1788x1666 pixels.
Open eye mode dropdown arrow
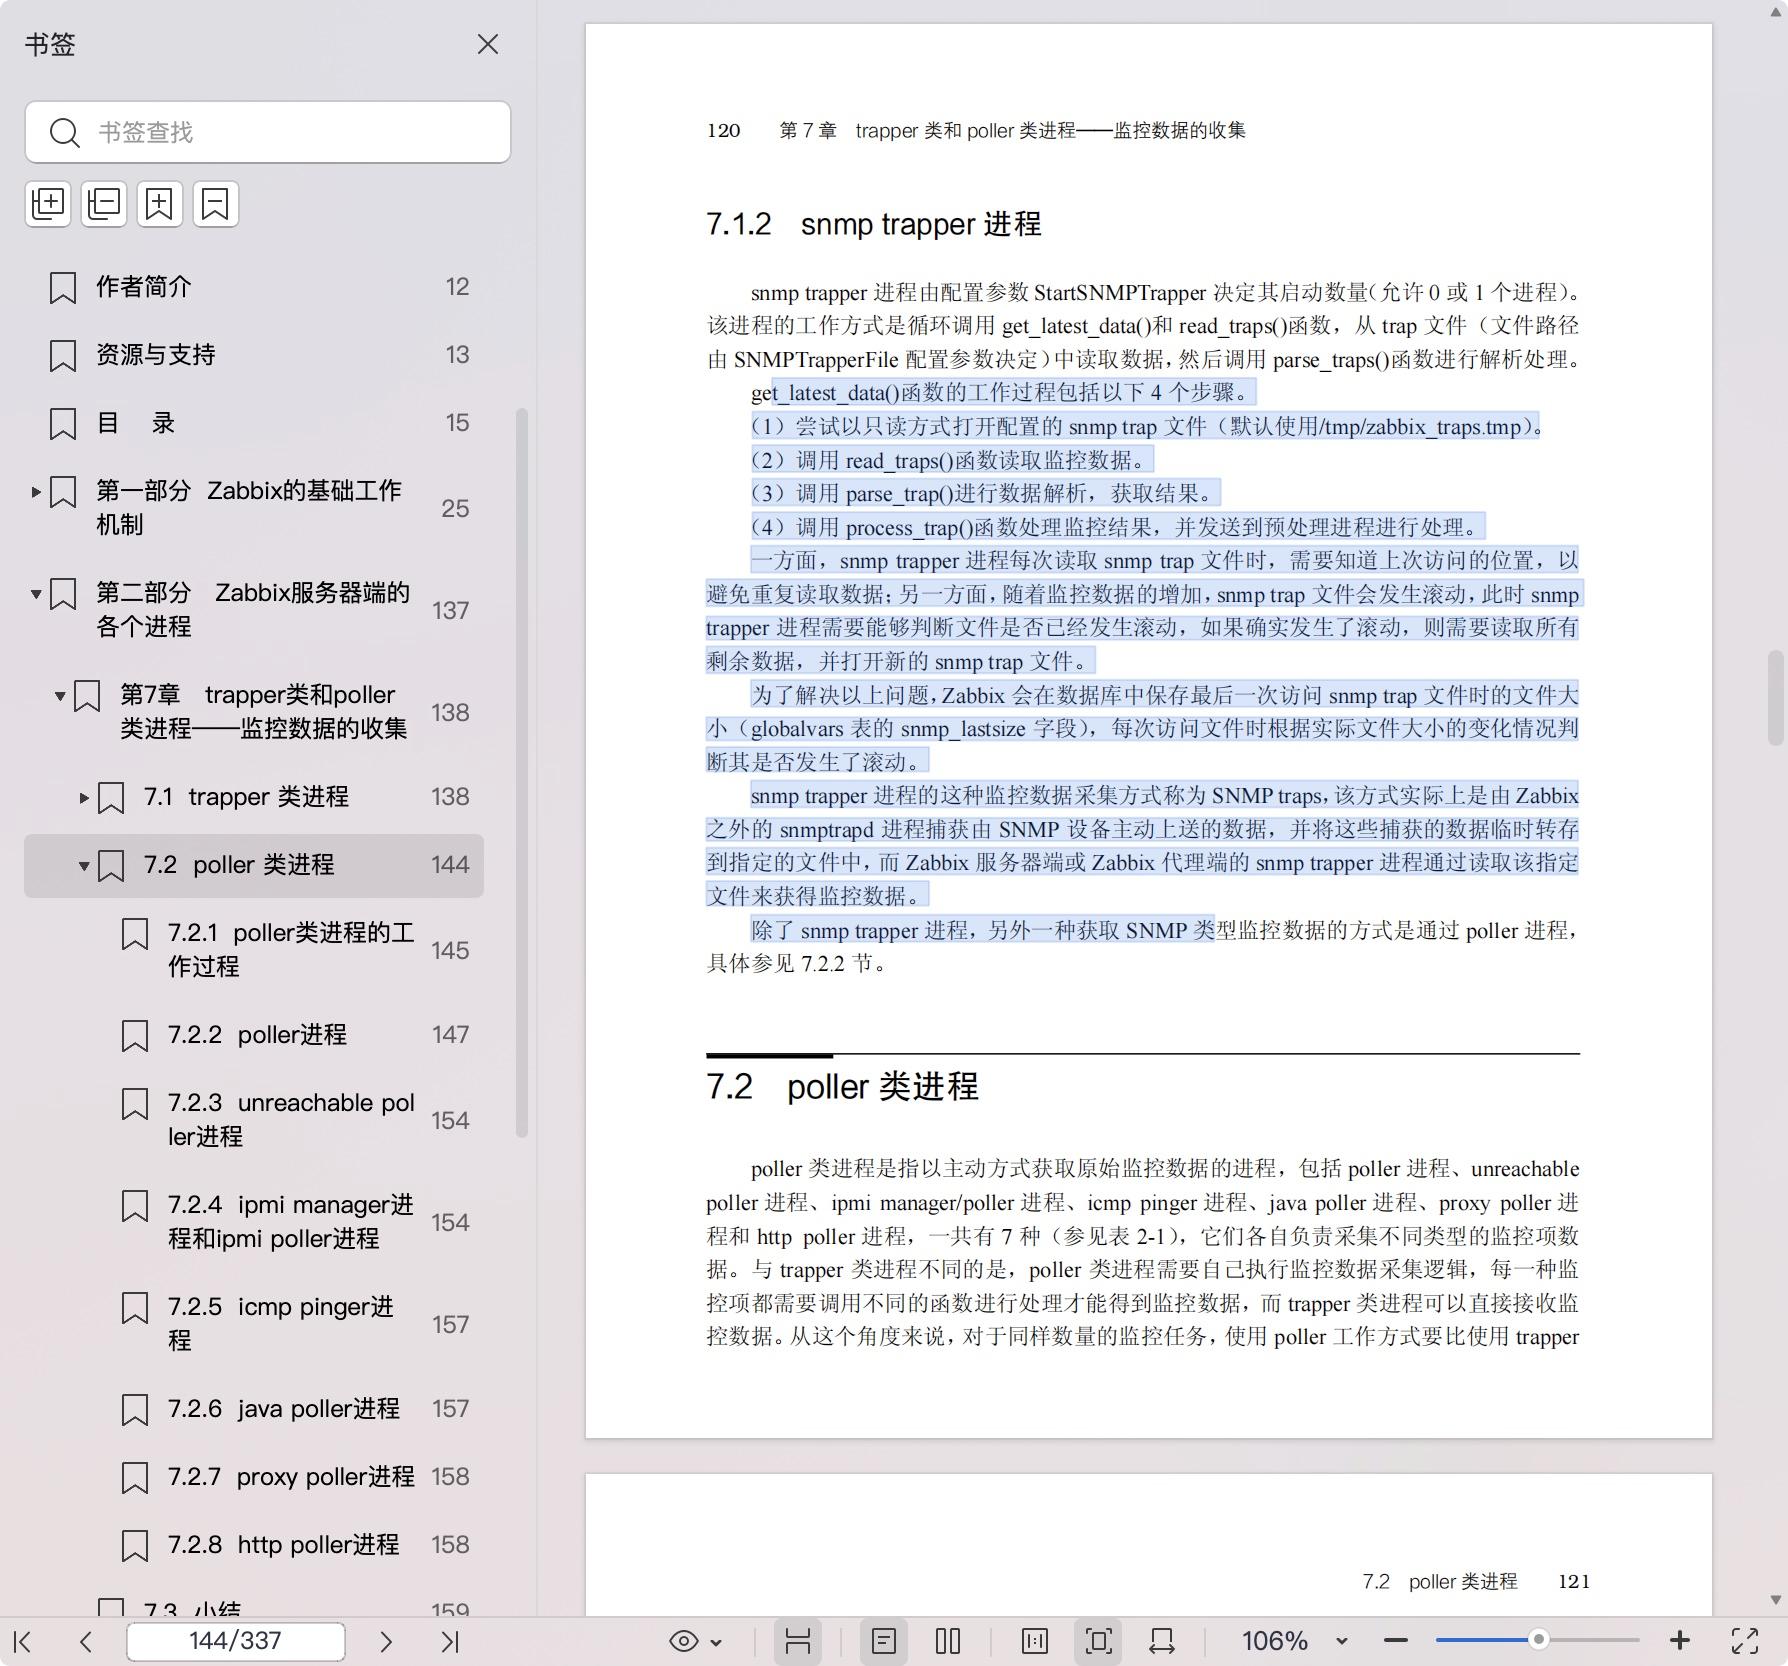coord(716,1642)
